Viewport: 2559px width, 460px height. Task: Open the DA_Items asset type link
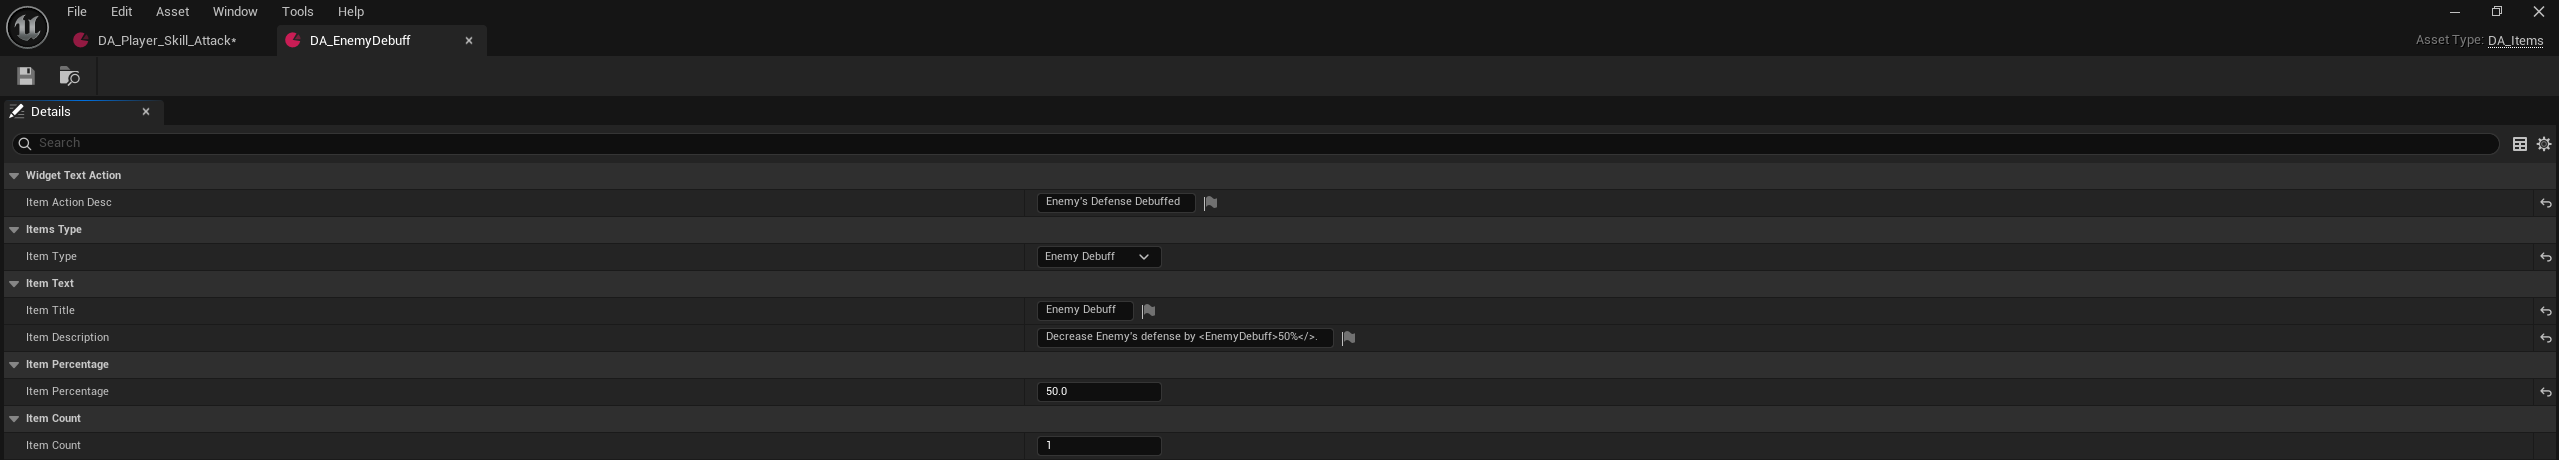point(2514,41)
